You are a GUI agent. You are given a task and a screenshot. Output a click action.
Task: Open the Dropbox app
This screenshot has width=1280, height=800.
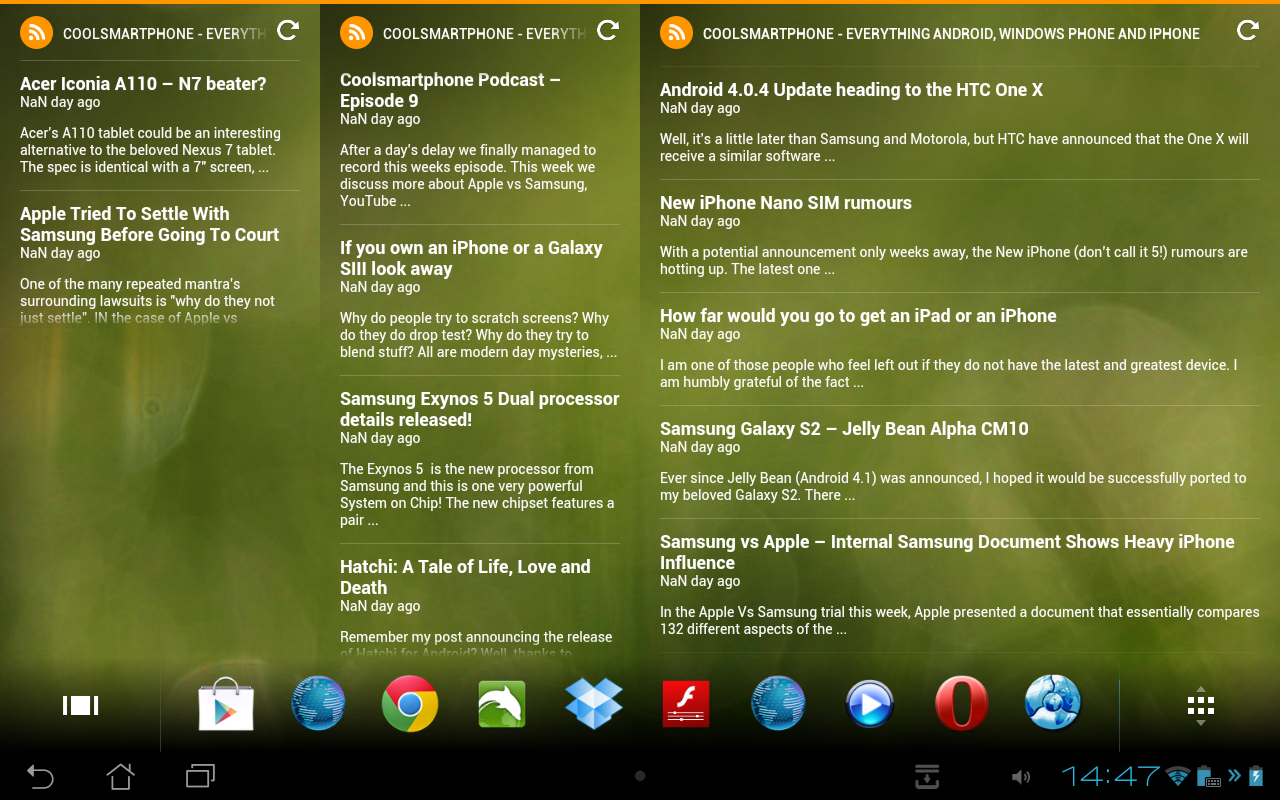[x=594, y=704]
